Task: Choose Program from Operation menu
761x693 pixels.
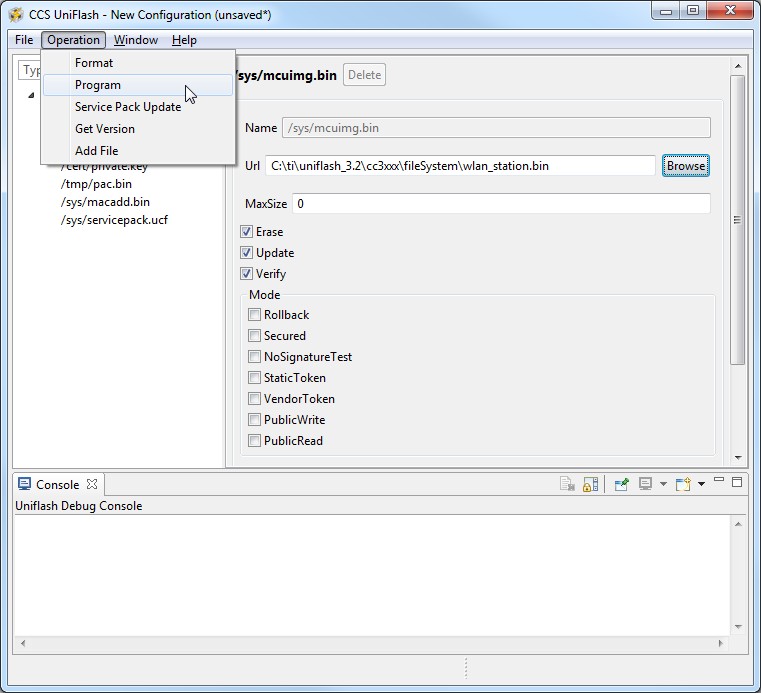Action: pyautogui.click(x=138, y=85)
